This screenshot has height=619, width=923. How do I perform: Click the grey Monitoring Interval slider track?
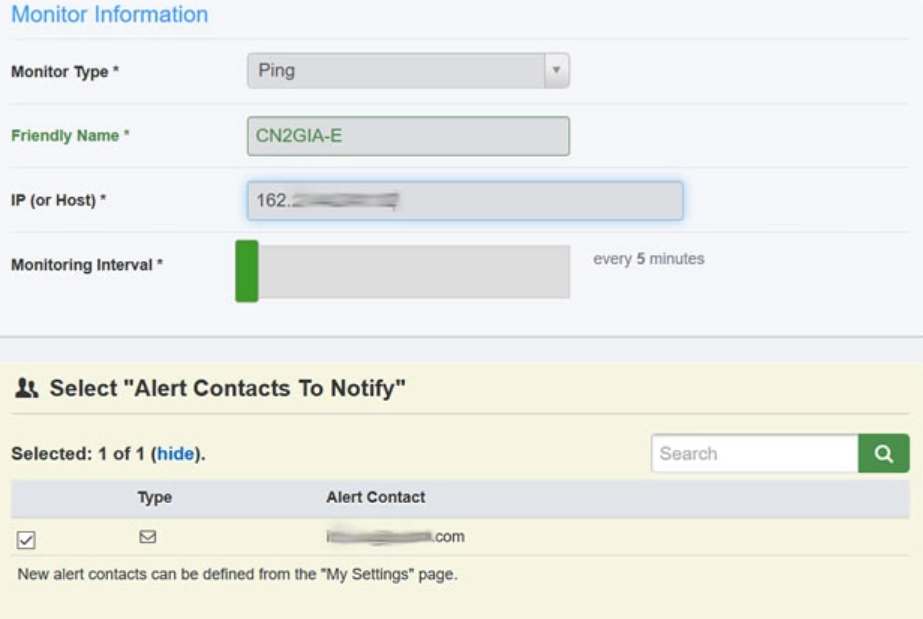(x=414, y=271)
